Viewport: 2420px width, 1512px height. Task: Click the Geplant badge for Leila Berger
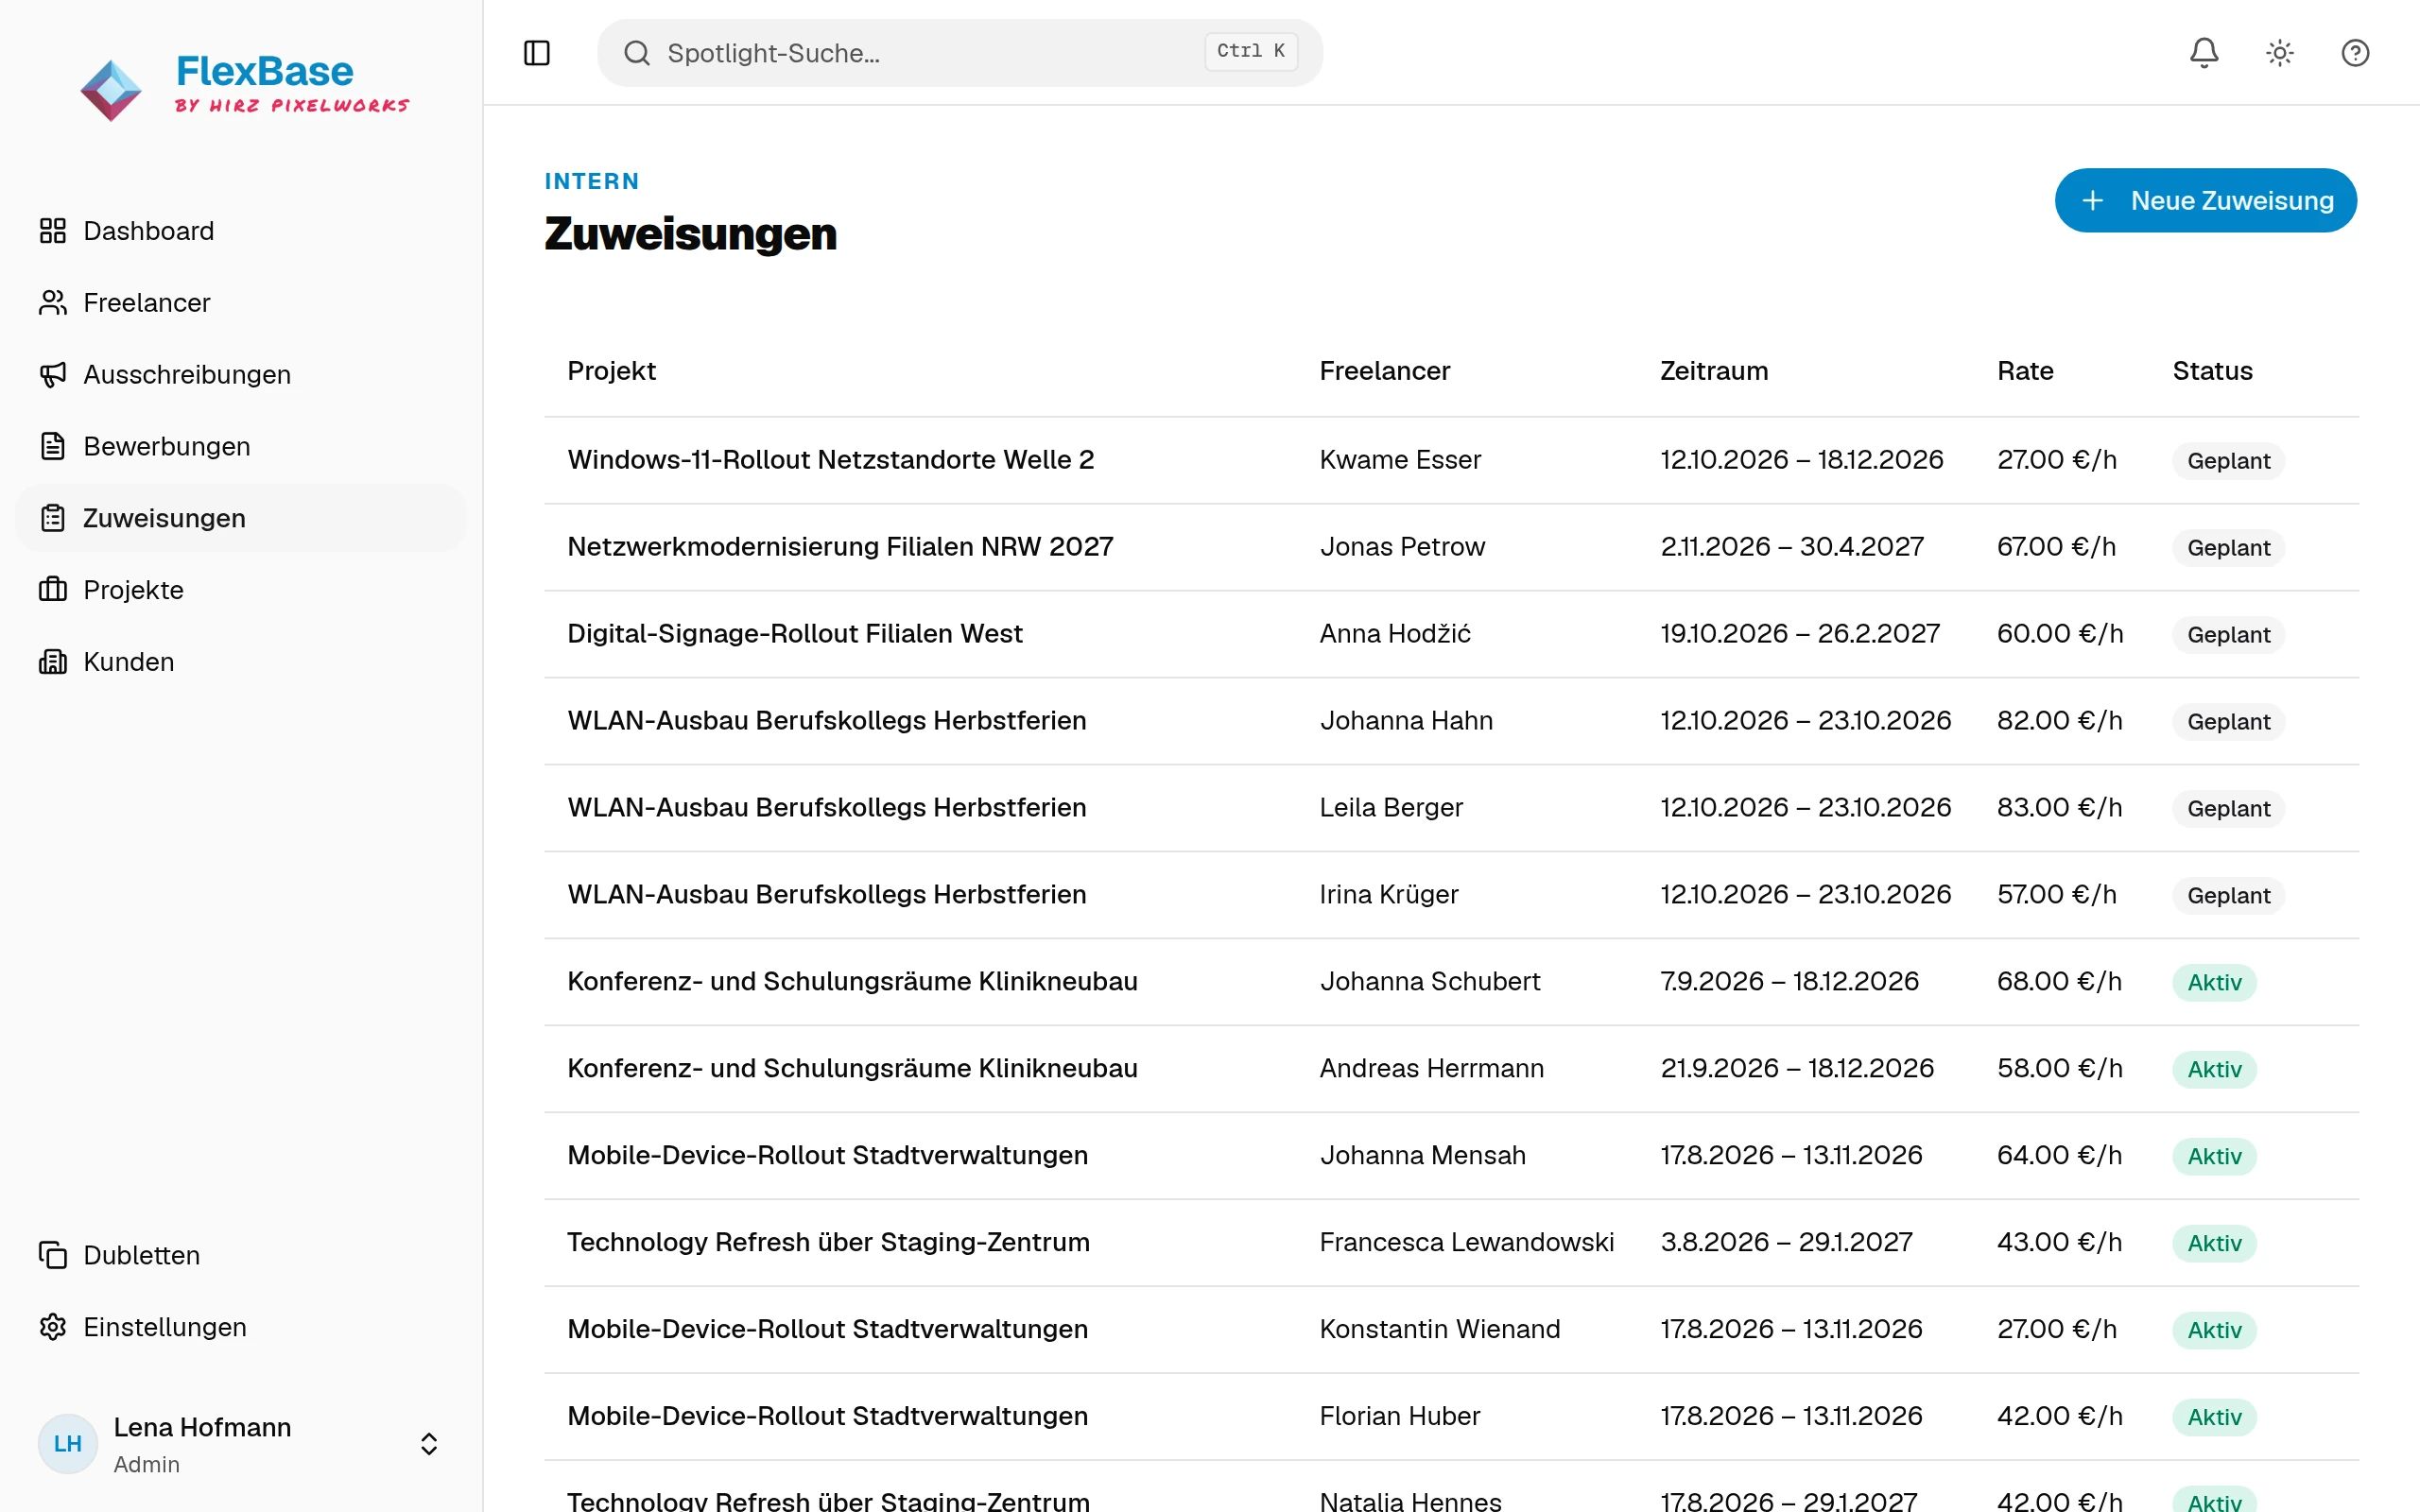2228,808
